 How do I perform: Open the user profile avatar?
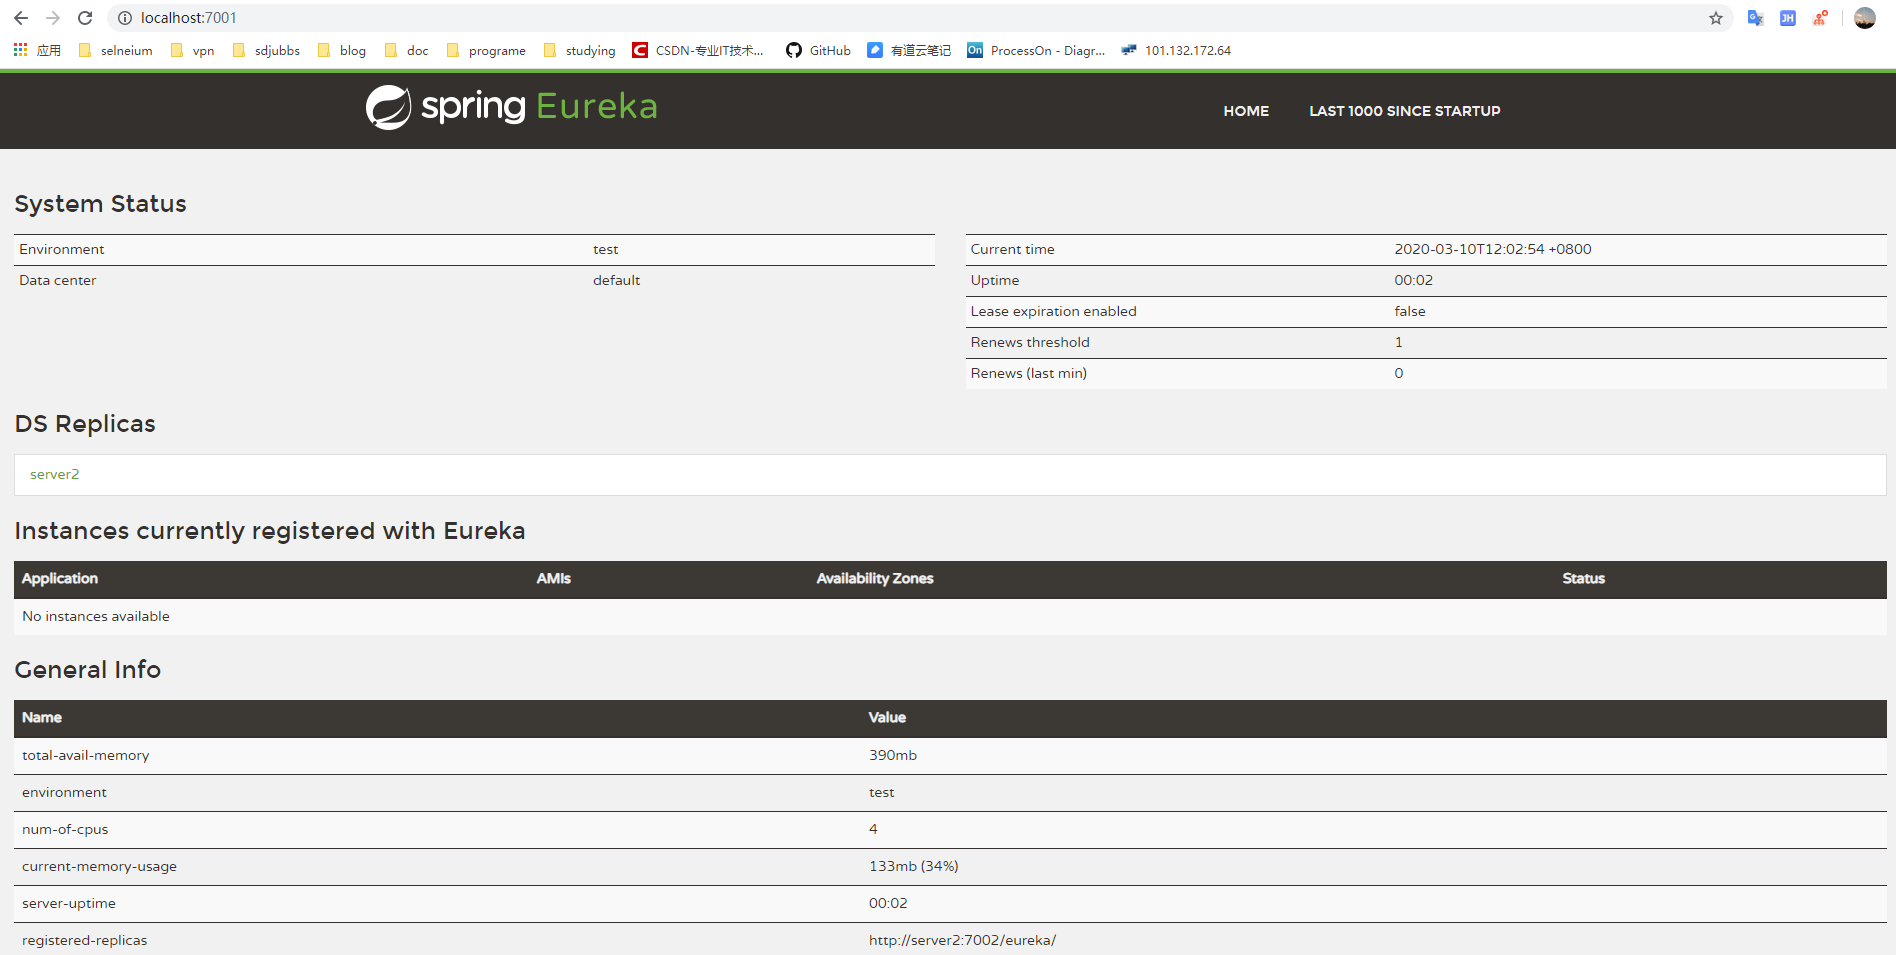(x=1865, y=18)
